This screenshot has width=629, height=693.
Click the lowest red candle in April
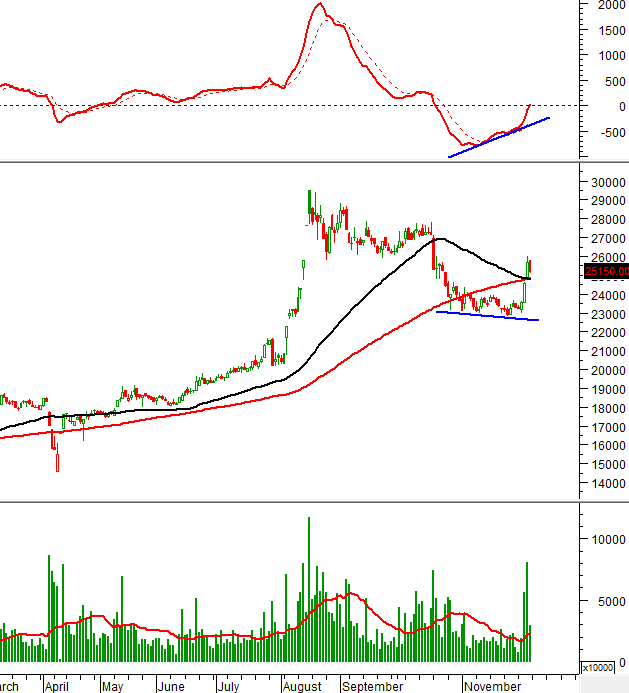point(57,462)
